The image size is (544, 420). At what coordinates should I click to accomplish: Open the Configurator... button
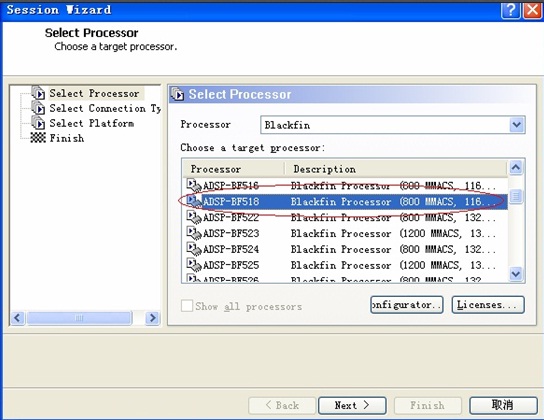pyautogui.click(x=407, y=305)
